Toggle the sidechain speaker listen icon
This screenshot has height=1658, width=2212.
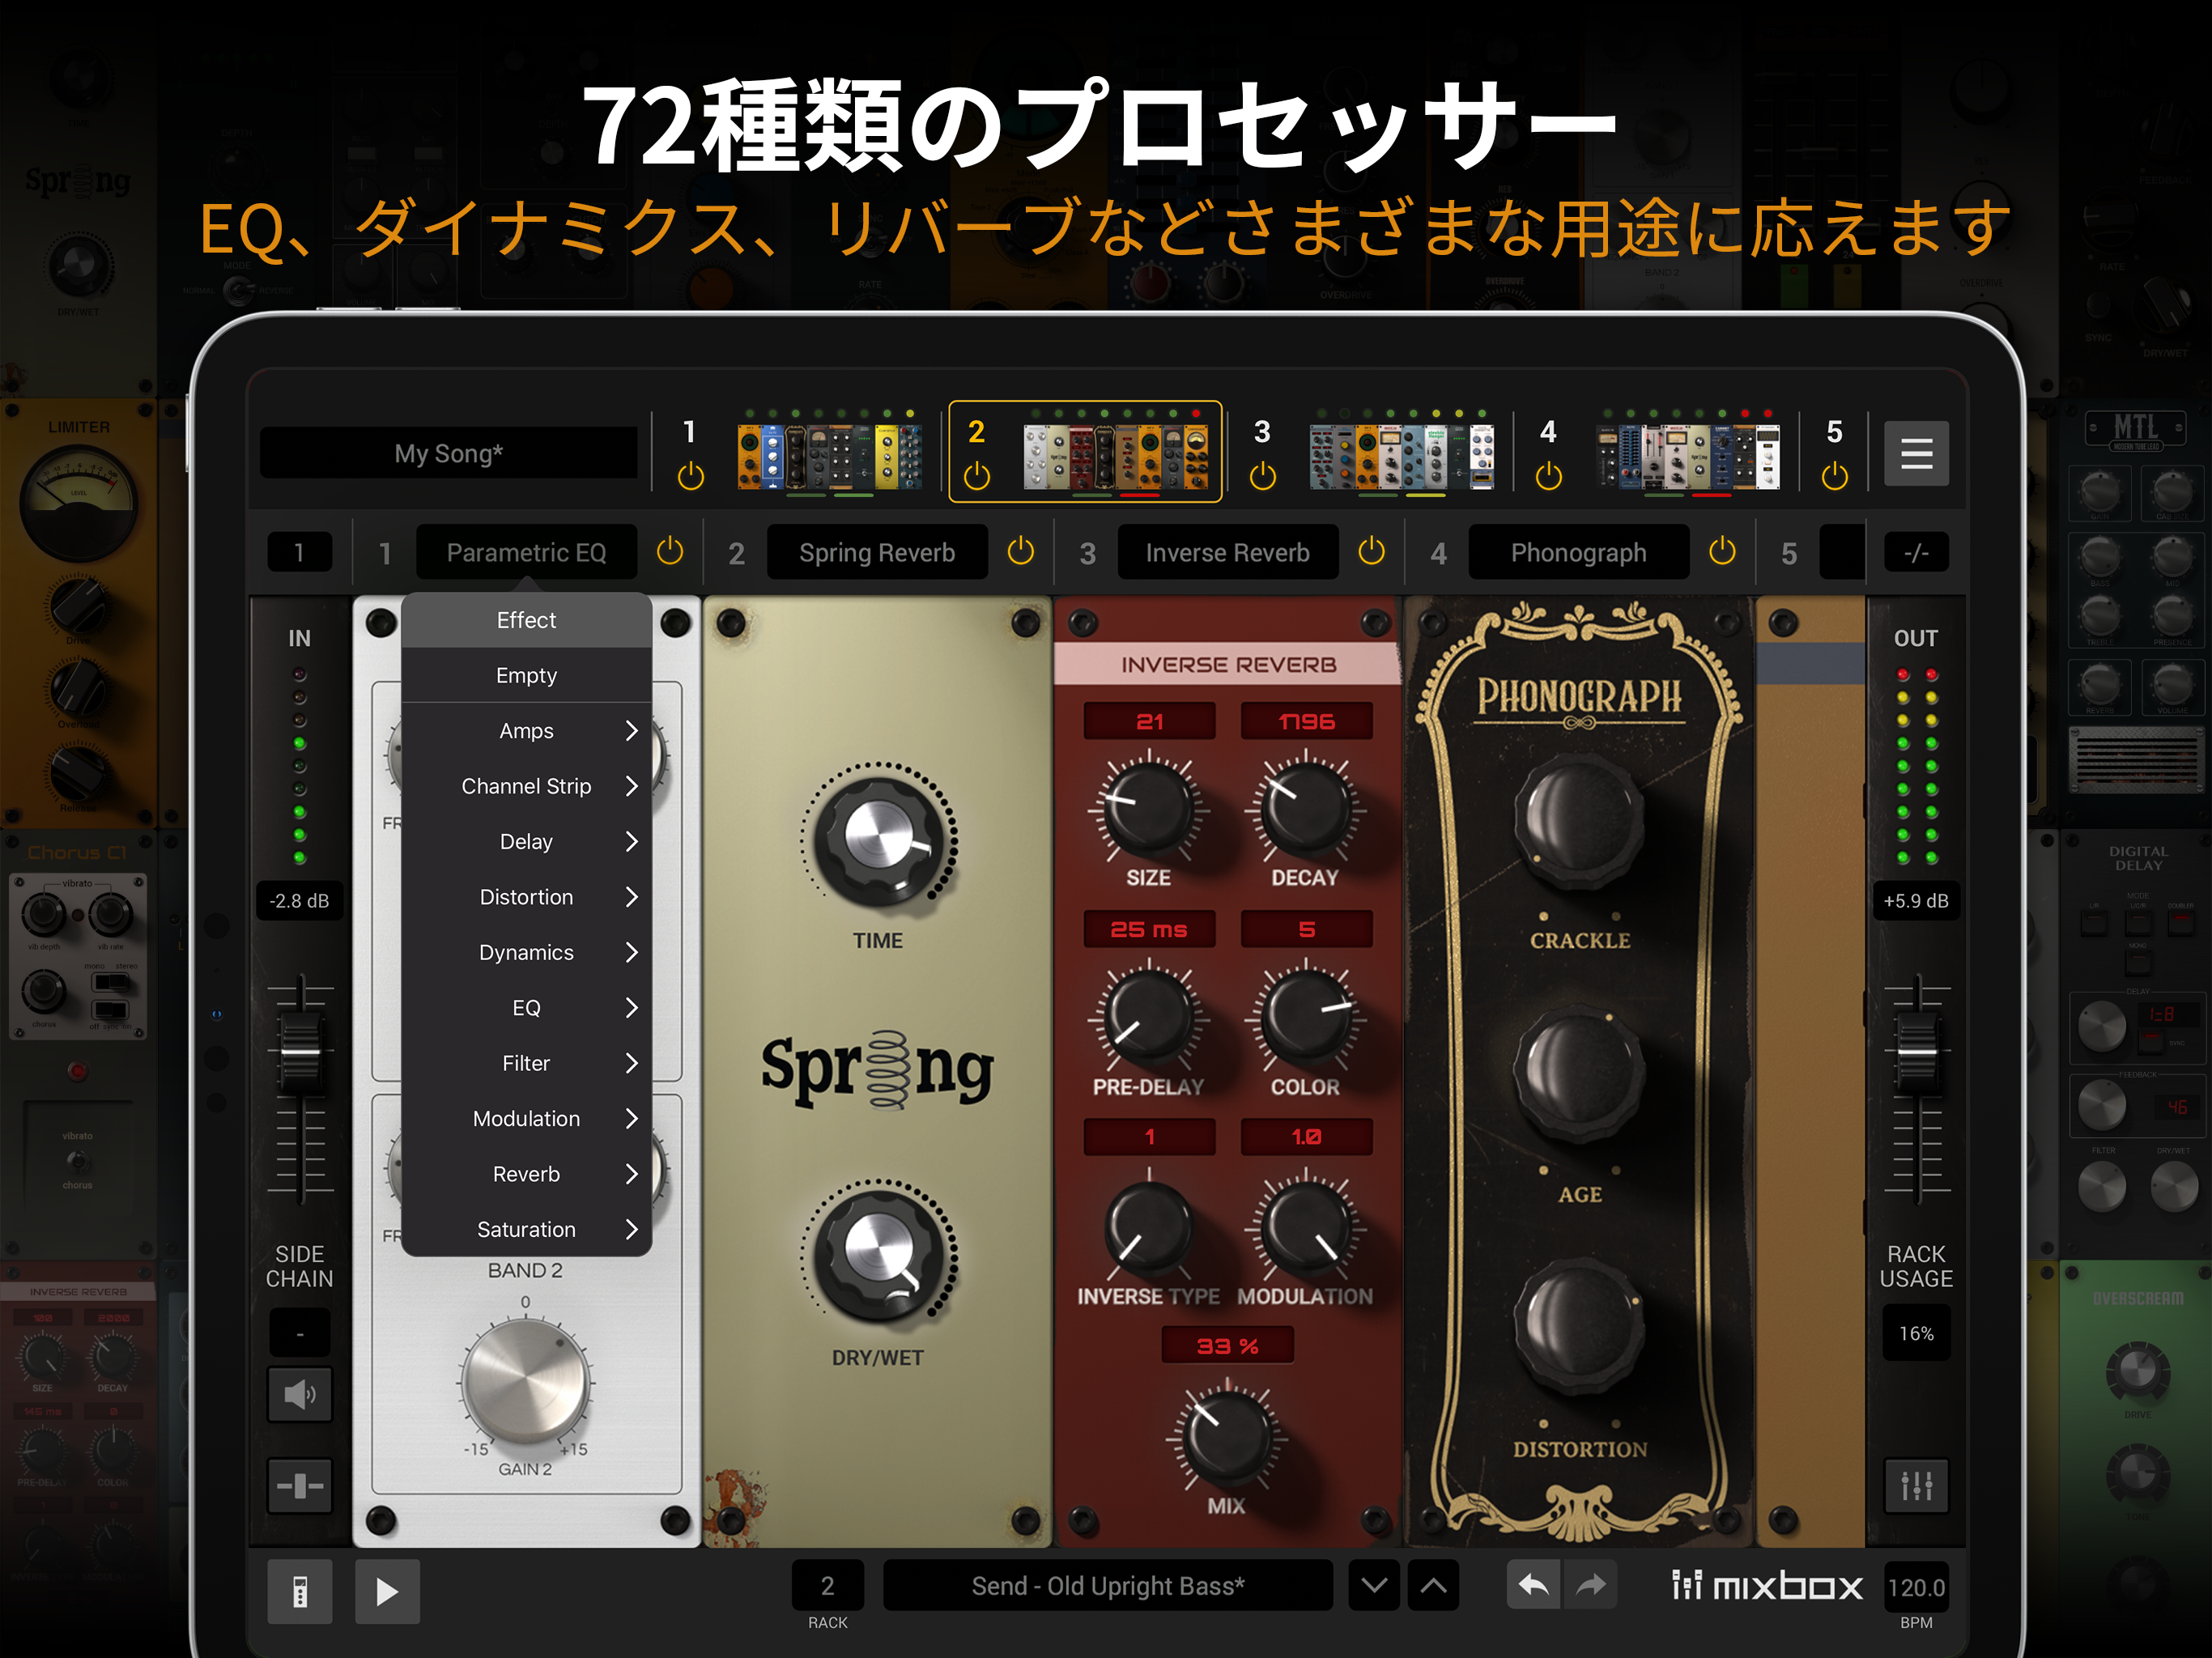click(x=299, y=1393)
